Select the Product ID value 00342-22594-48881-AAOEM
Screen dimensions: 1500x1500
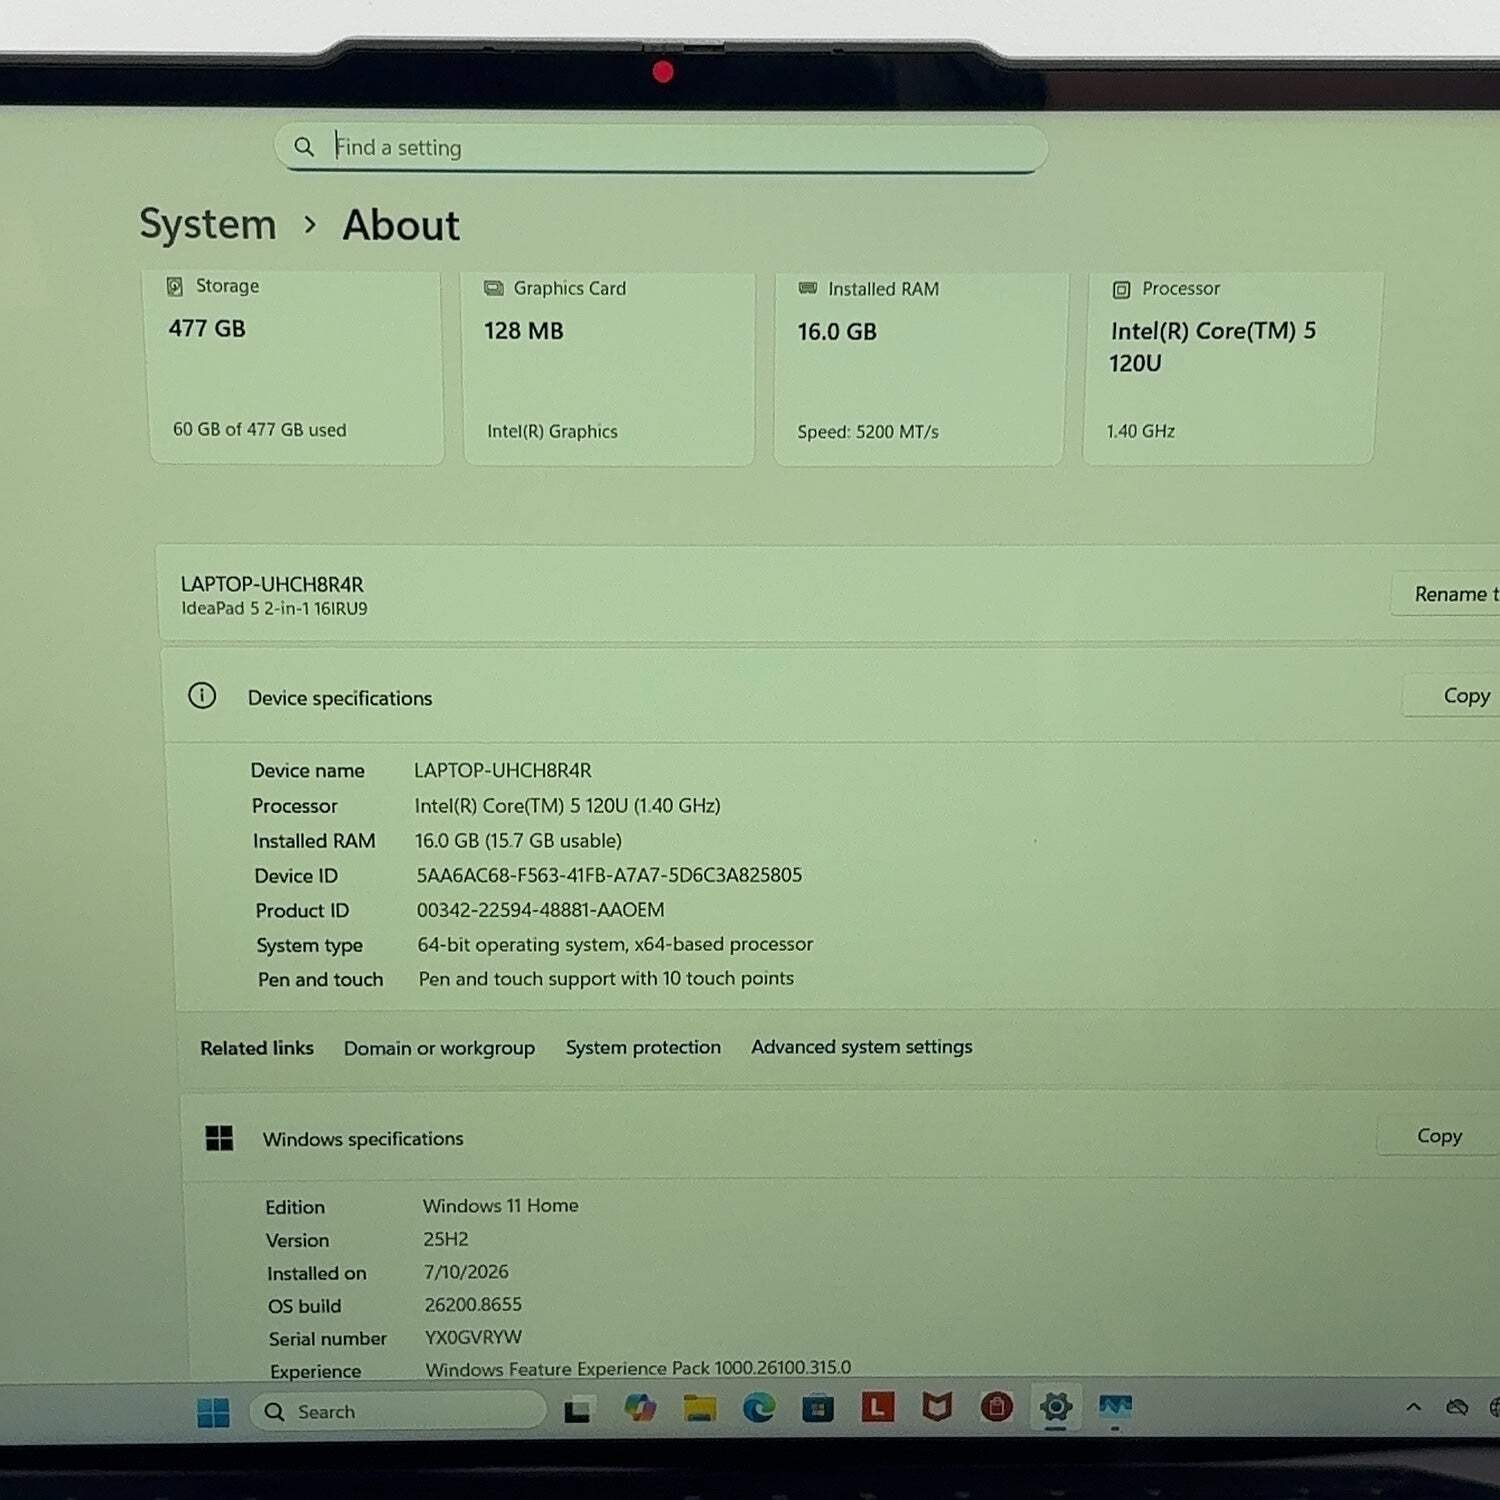coord(540,910)
